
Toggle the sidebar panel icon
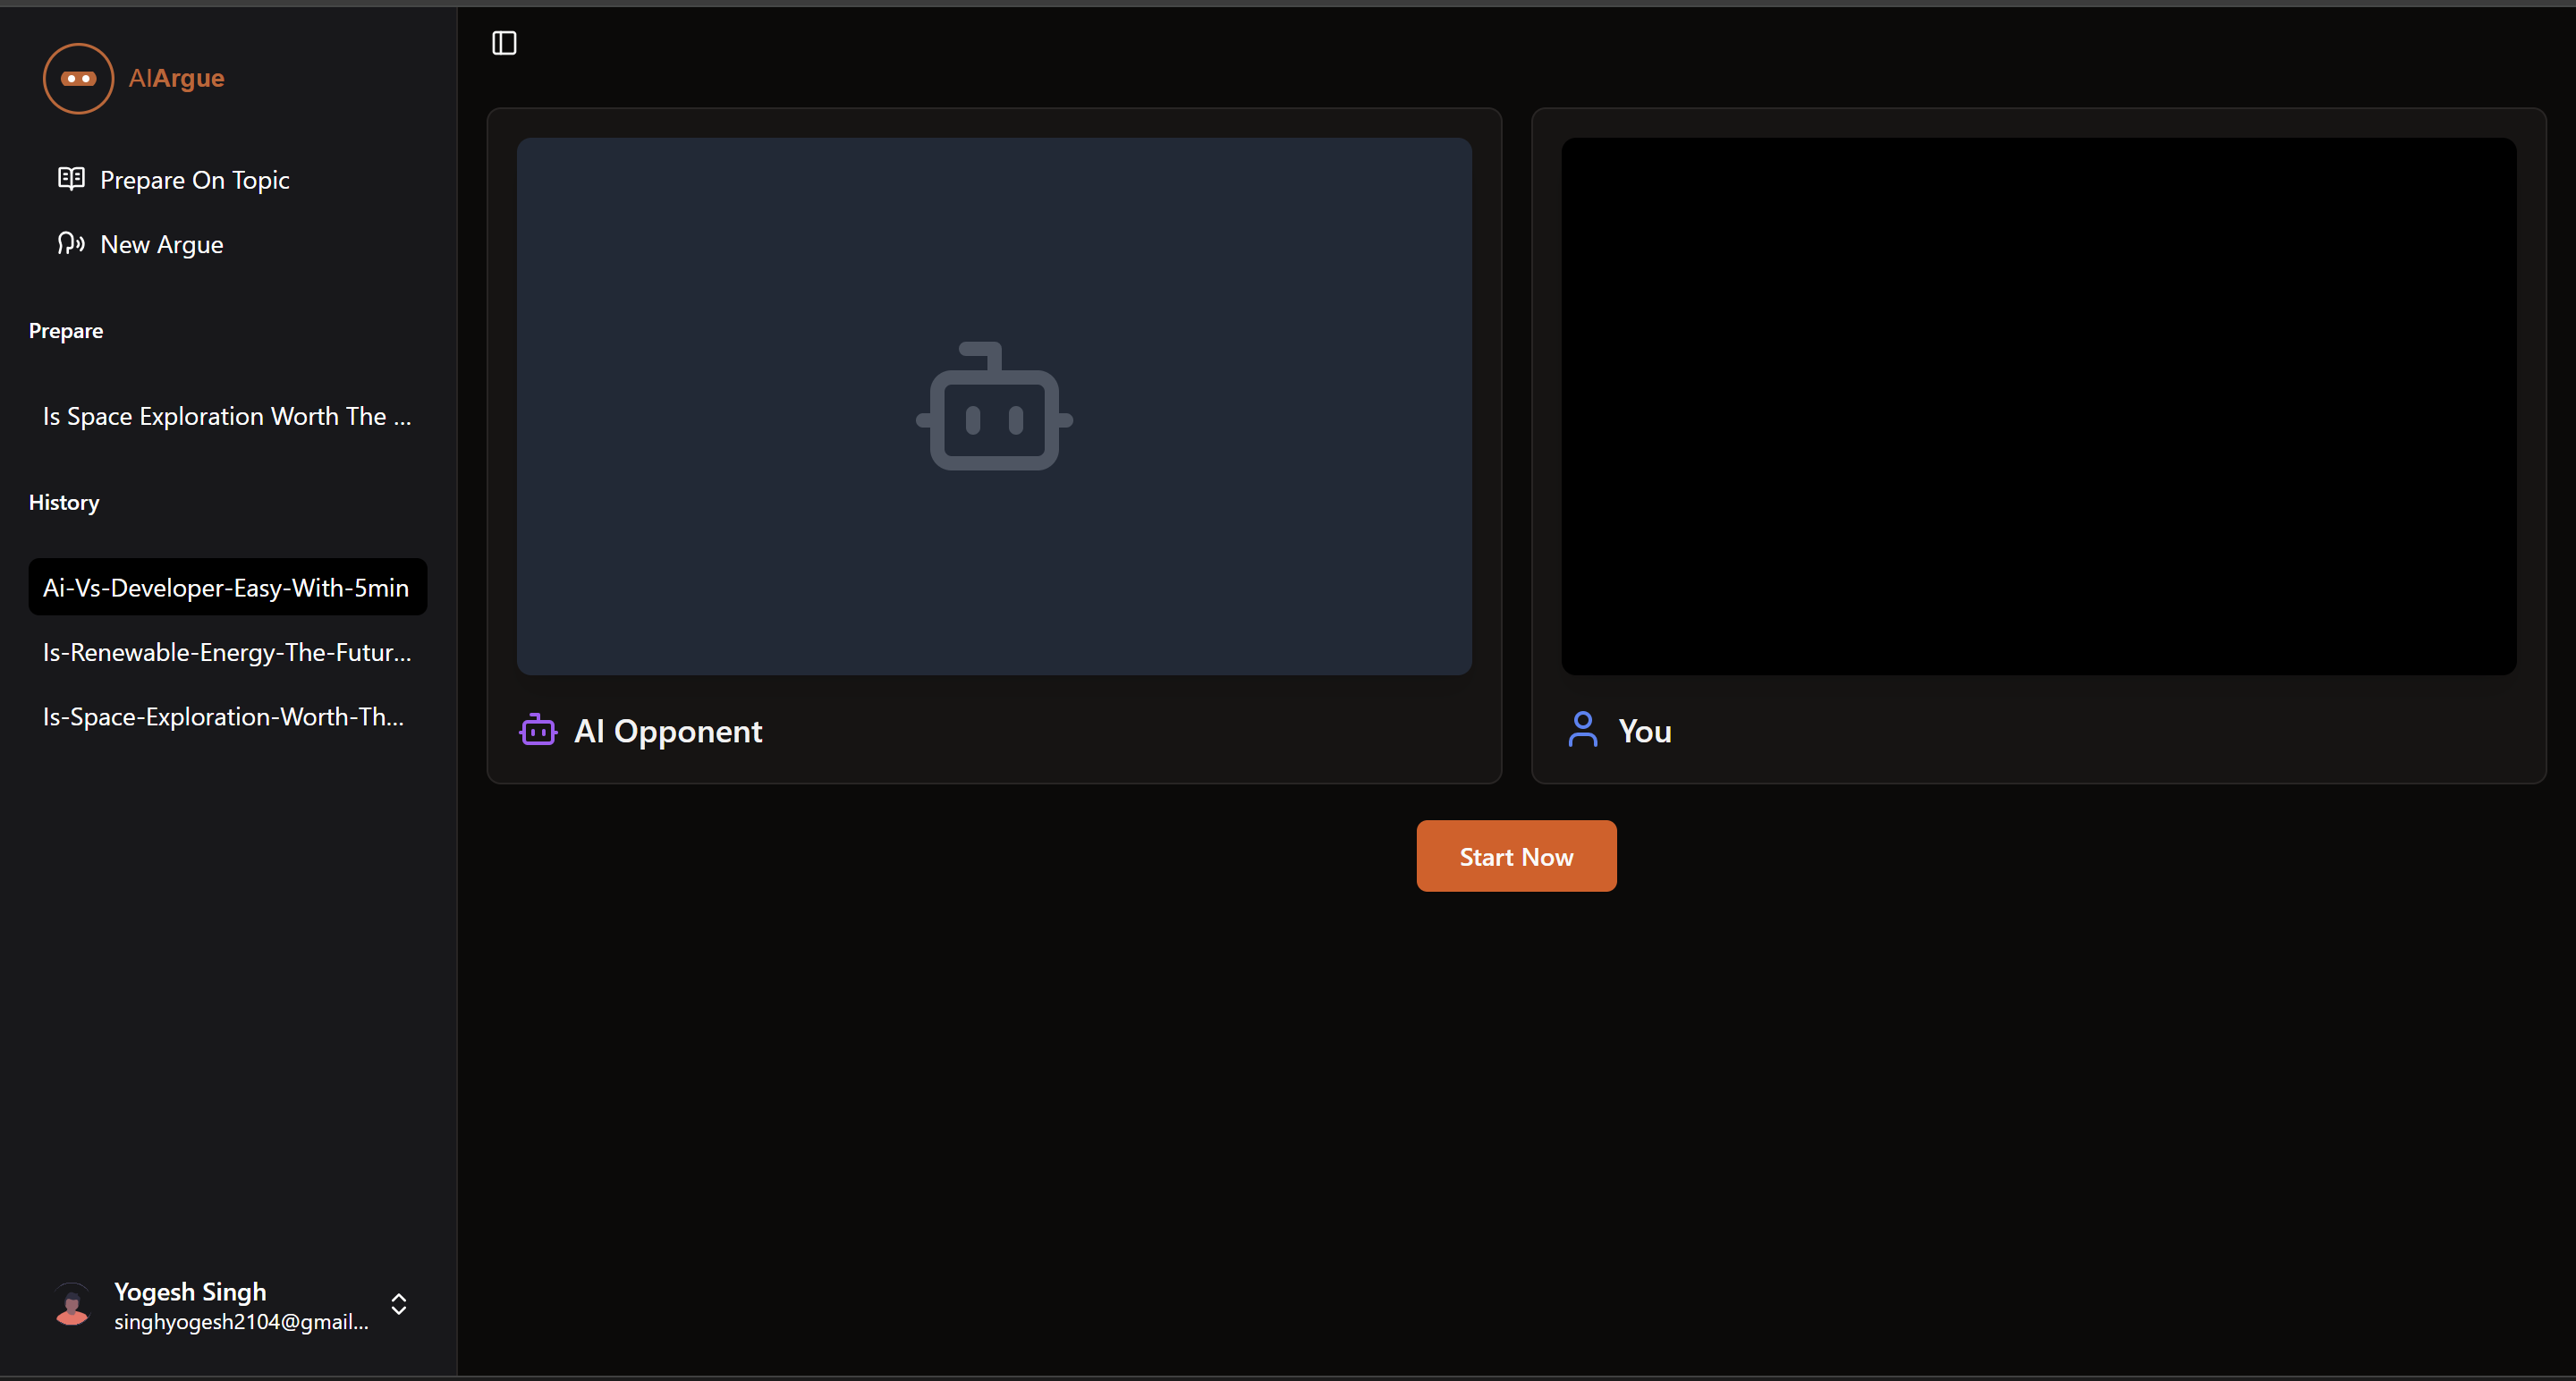[504, 43]
